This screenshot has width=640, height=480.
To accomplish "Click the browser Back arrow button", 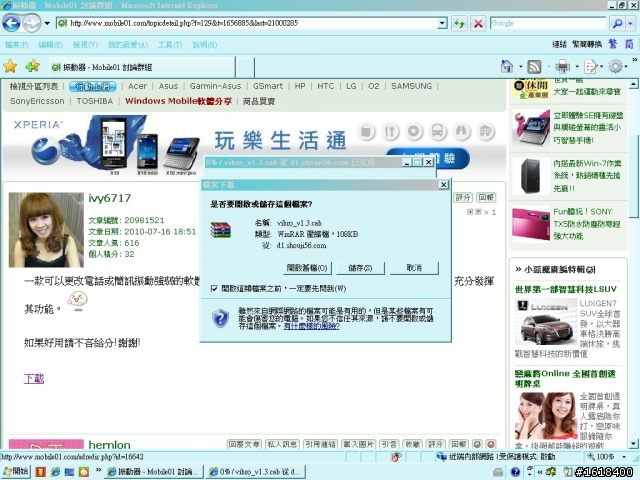I will point(11,23).
